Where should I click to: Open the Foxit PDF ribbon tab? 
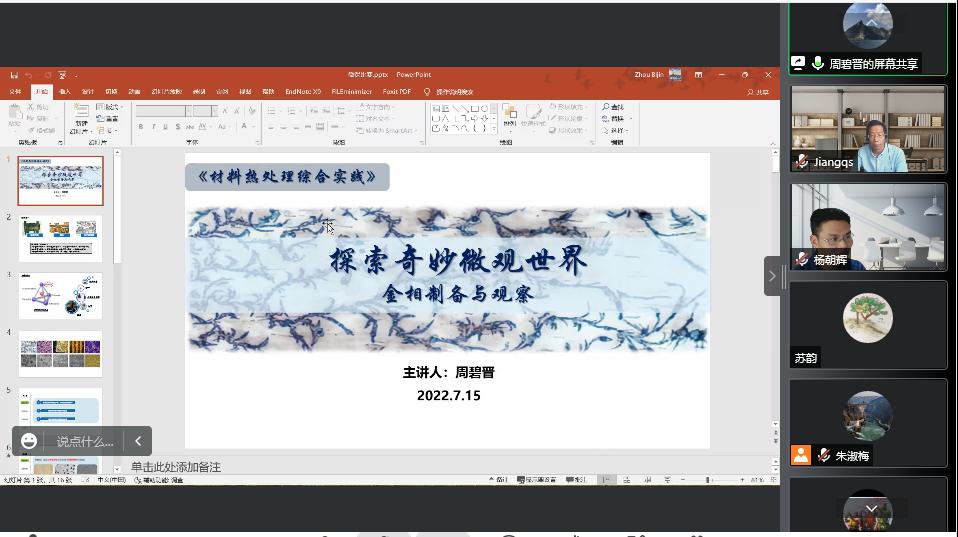(x=396, y=91)
